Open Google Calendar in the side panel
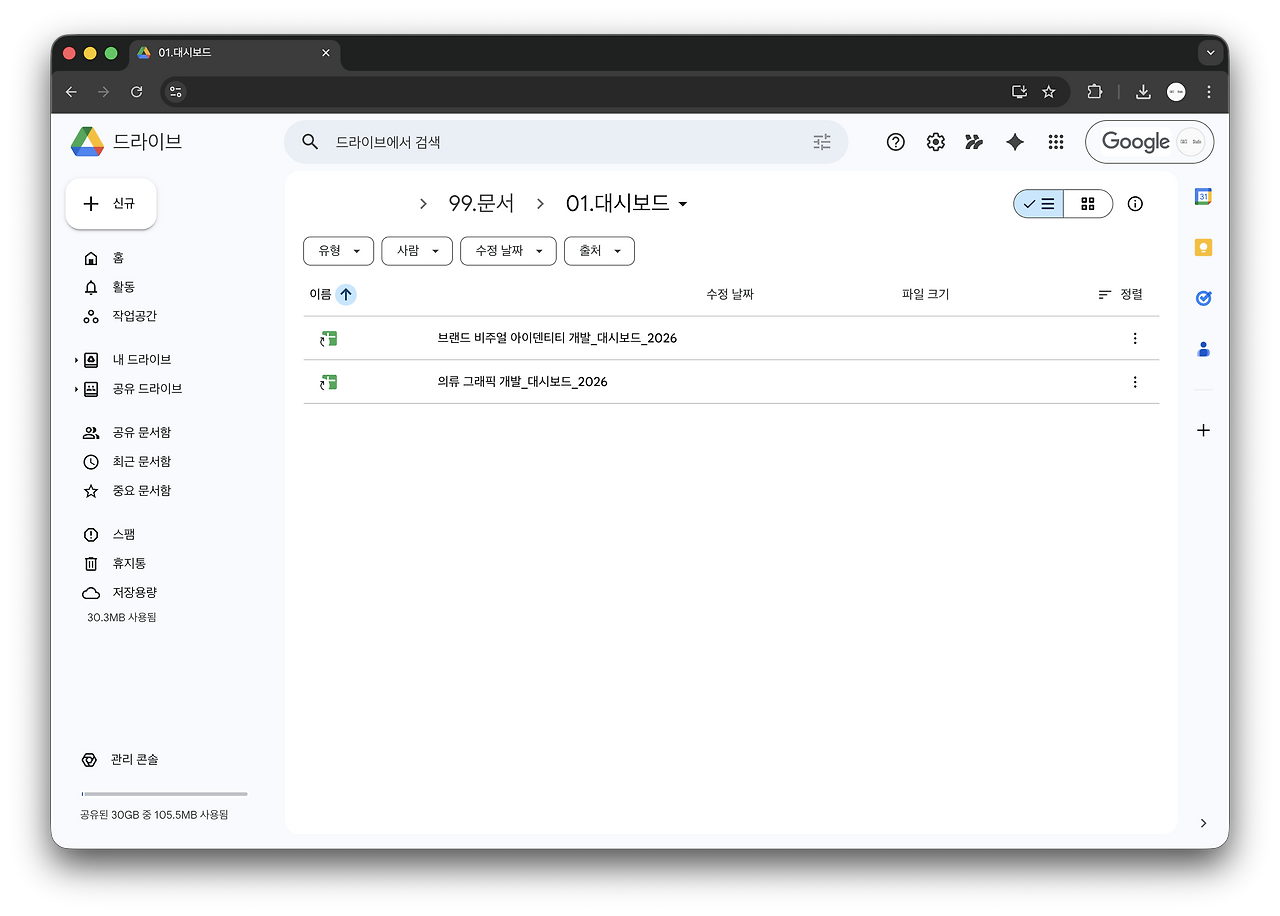The height and width of the screenshot is (916, 1280). (x=1202, y=196)
